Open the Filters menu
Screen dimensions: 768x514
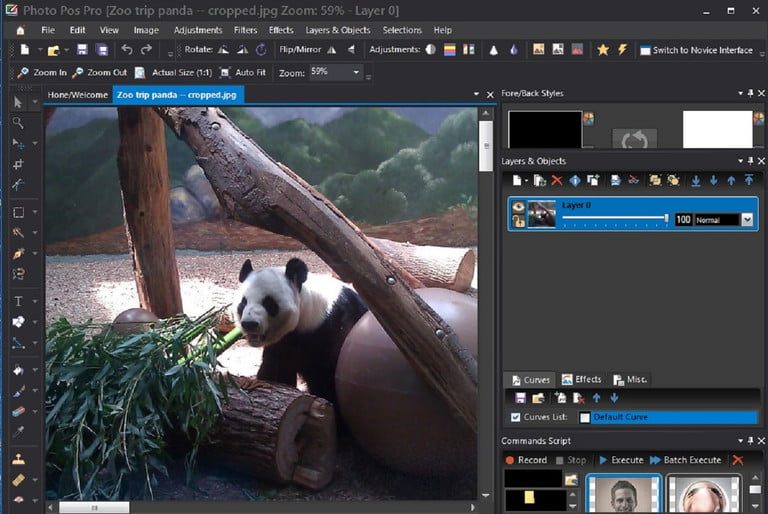coord(245,30)
